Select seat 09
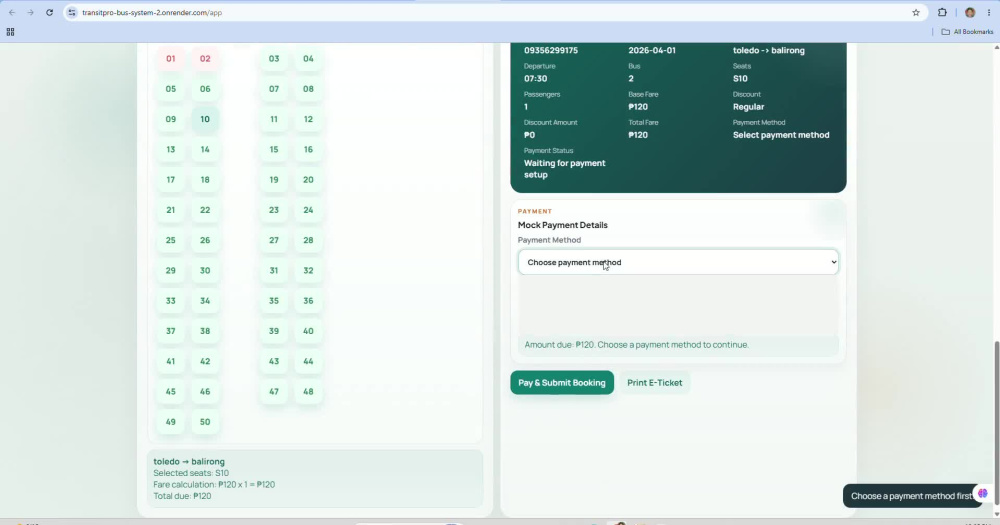 click(x=170, y=119)
